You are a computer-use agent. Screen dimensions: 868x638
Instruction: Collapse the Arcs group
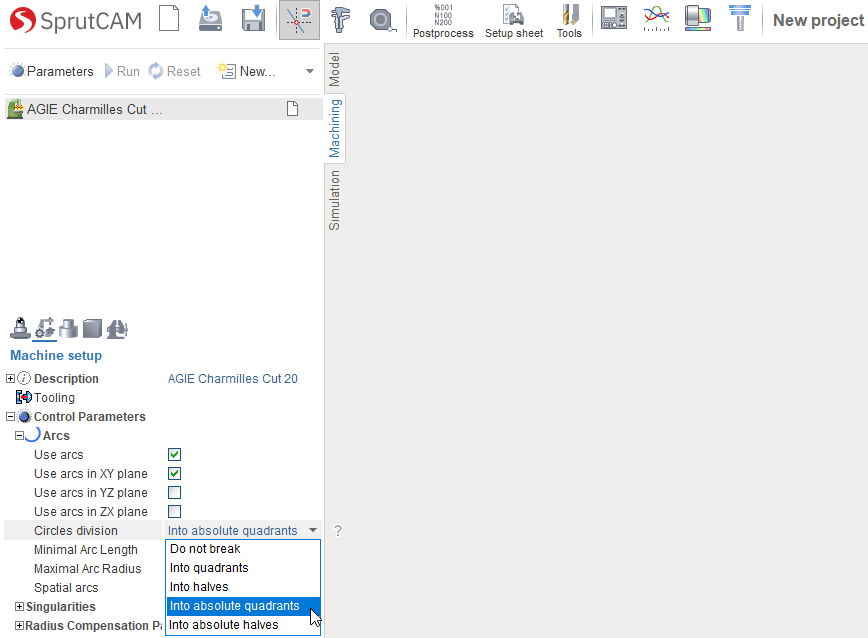(x=19, y=435)
